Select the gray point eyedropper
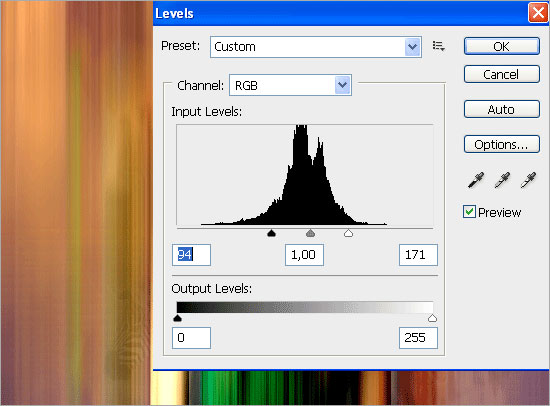550x406 pixels. coord(502,180)
